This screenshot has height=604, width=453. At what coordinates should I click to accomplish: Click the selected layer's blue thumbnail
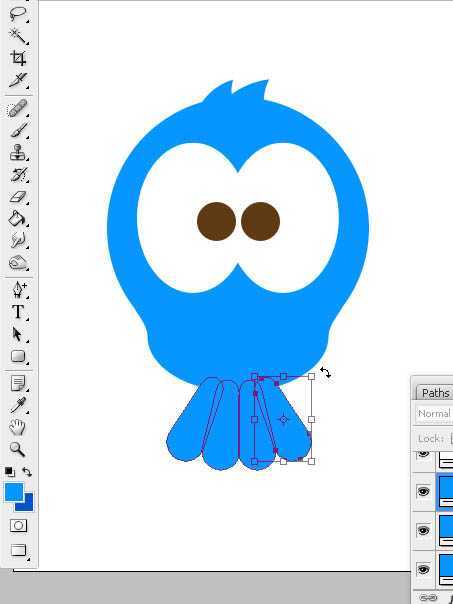point(446,492)
